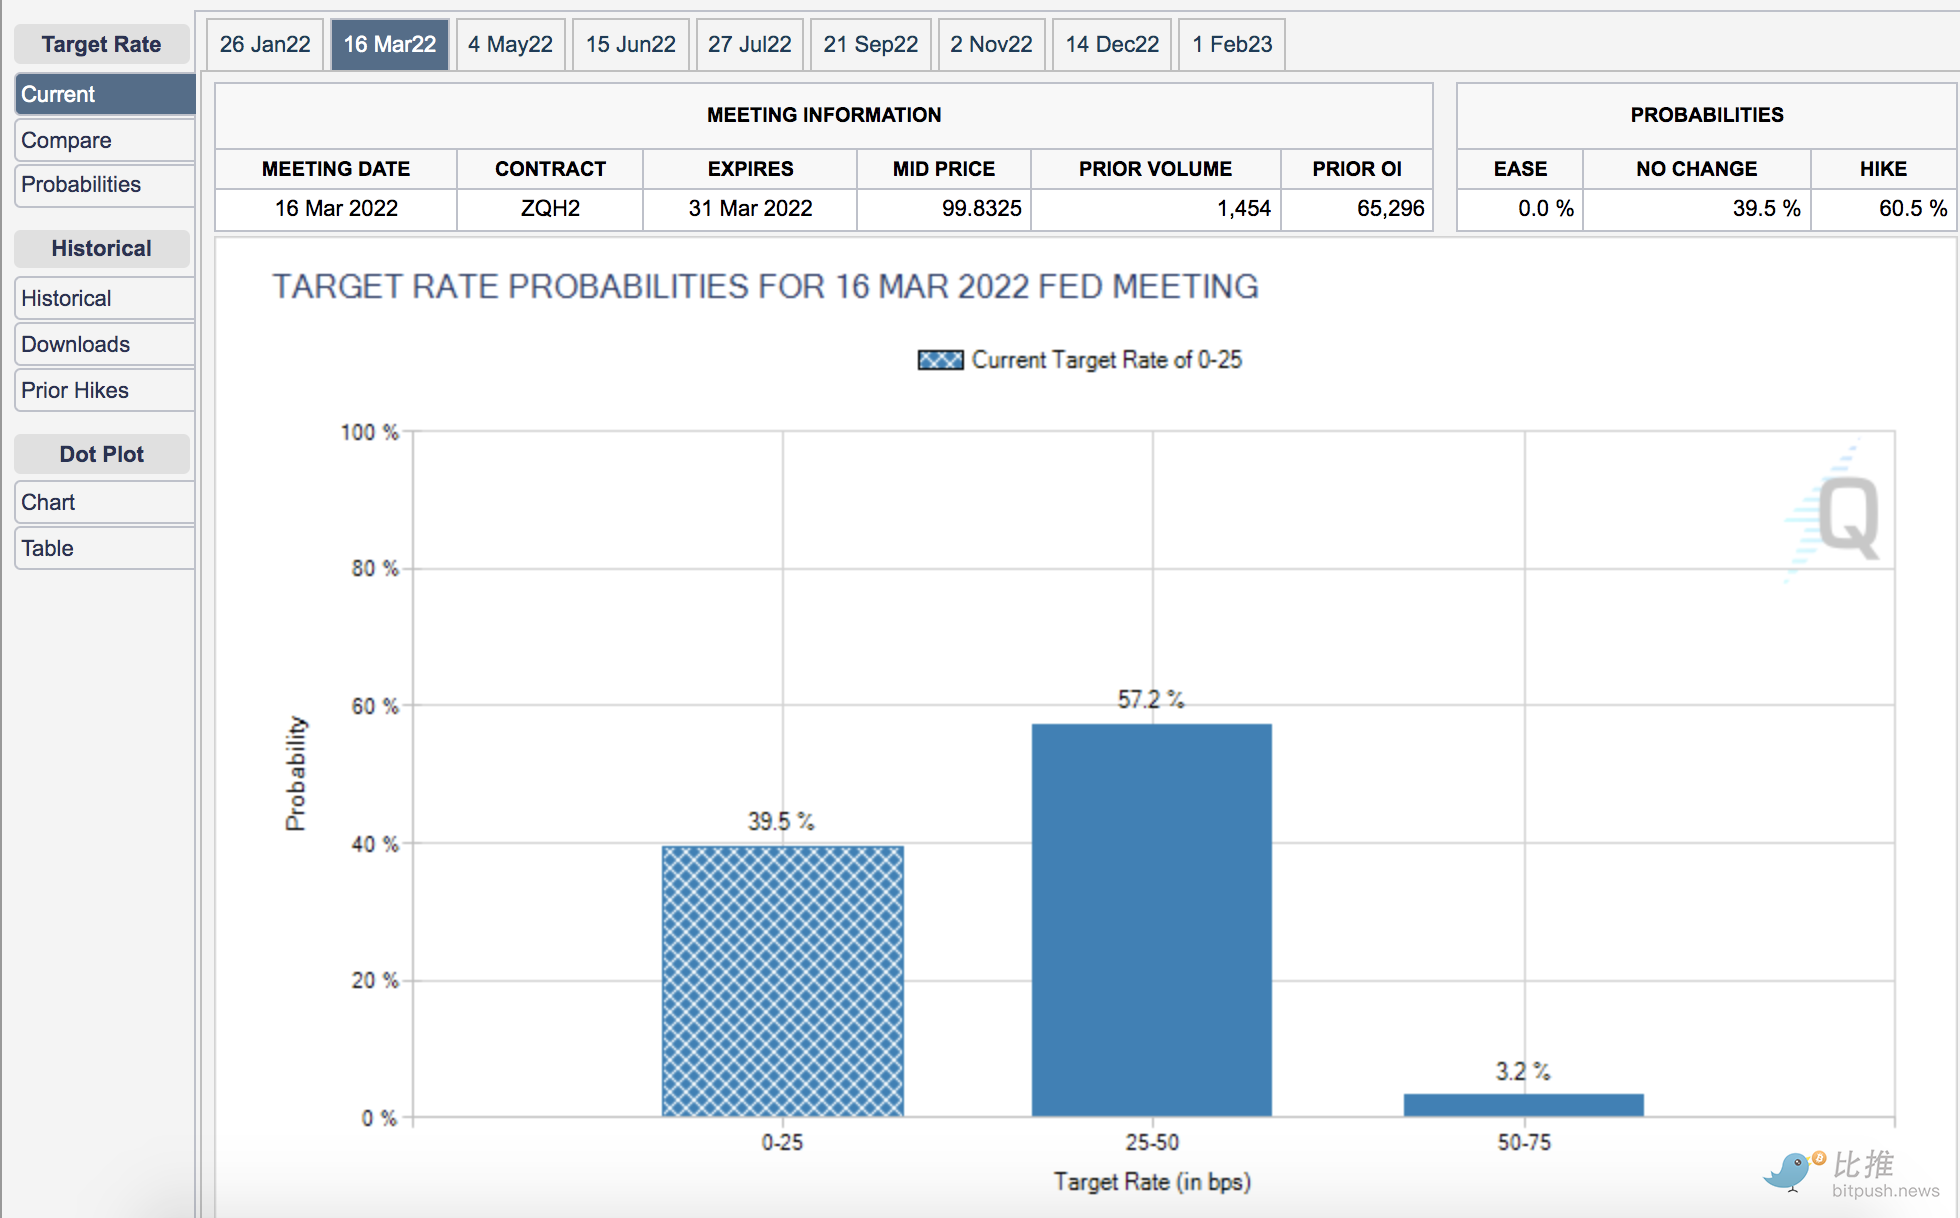Click the EASE column header
Screen dimensions: 1960x1218
tap(1520, 169)
